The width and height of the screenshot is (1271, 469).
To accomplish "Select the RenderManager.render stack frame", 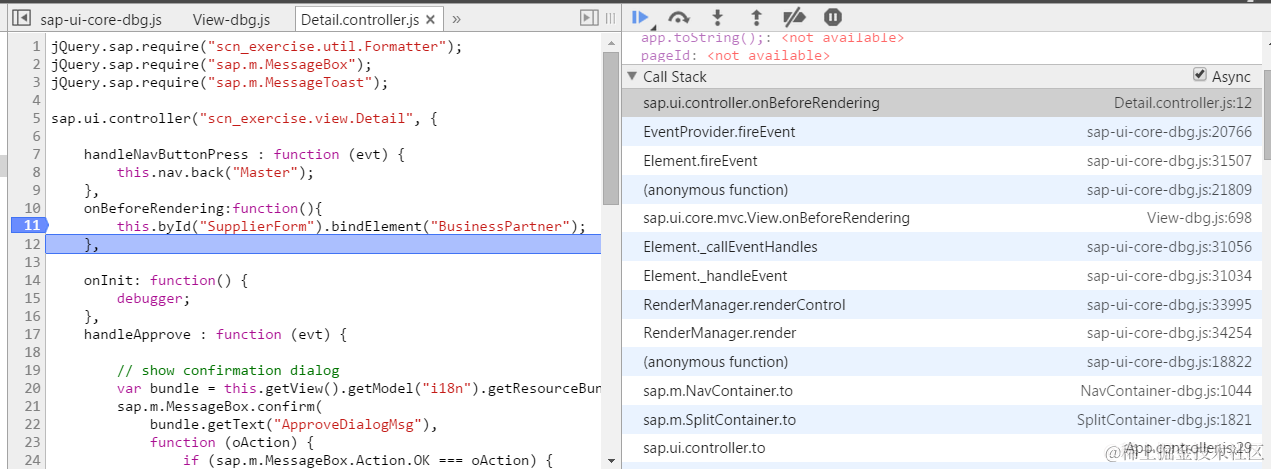I will coord(941,333).
